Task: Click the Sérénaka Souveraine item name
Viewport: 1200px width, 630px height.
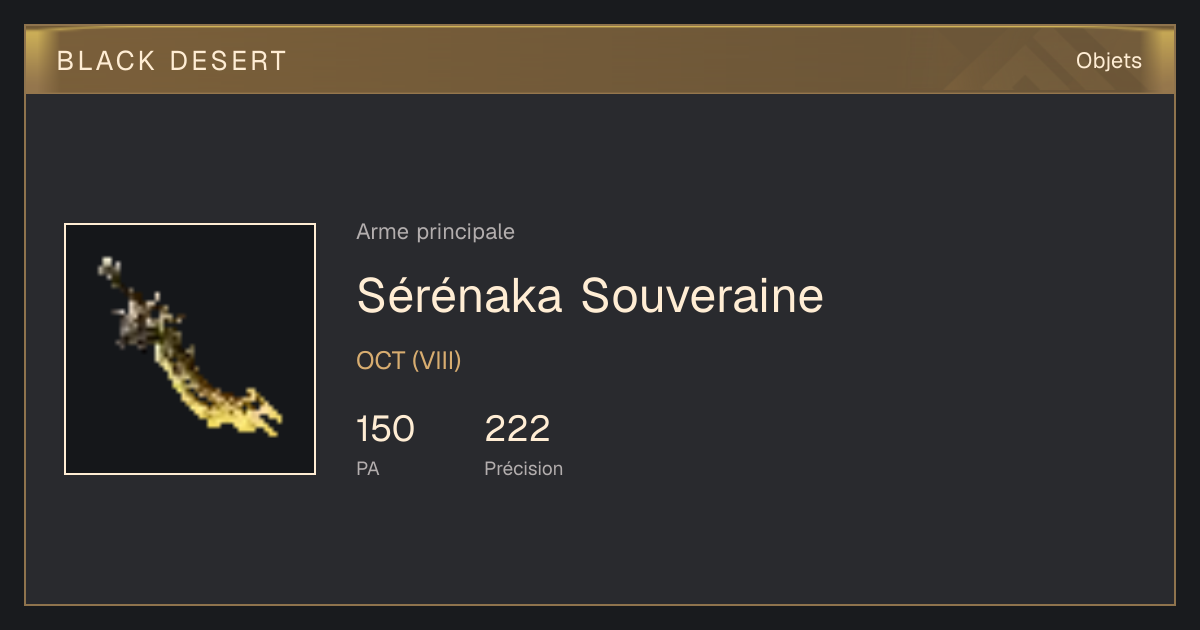Action: [590, 295]
